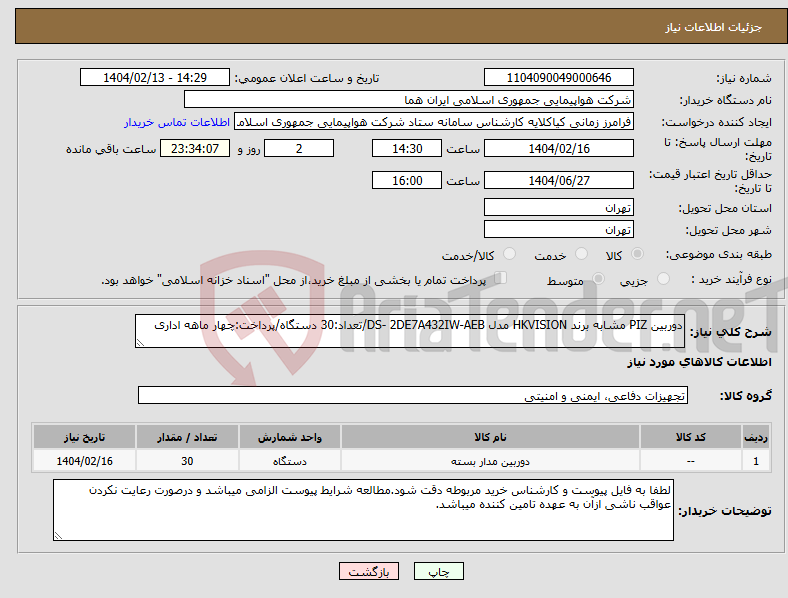Click the کد کالا column header
Image resolution: width=788 pixels, height=598 pixels.
tap(691, 437)
